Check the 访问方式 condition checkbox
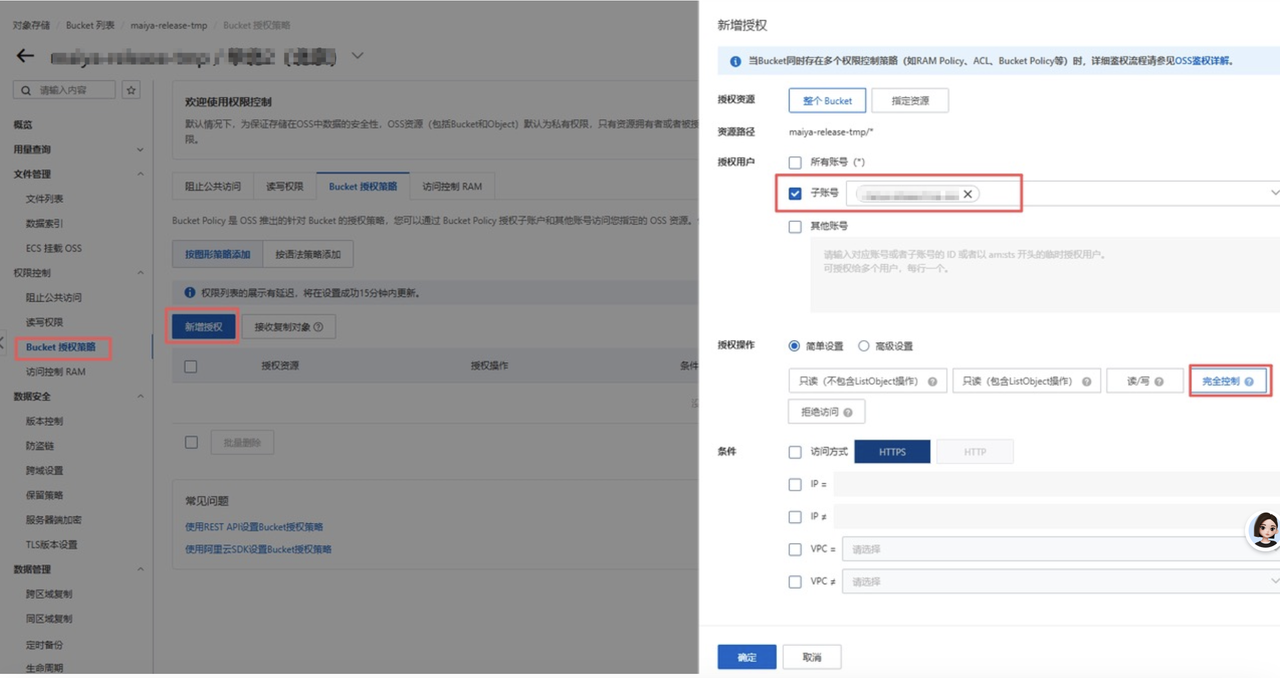 tap(795, 452)
